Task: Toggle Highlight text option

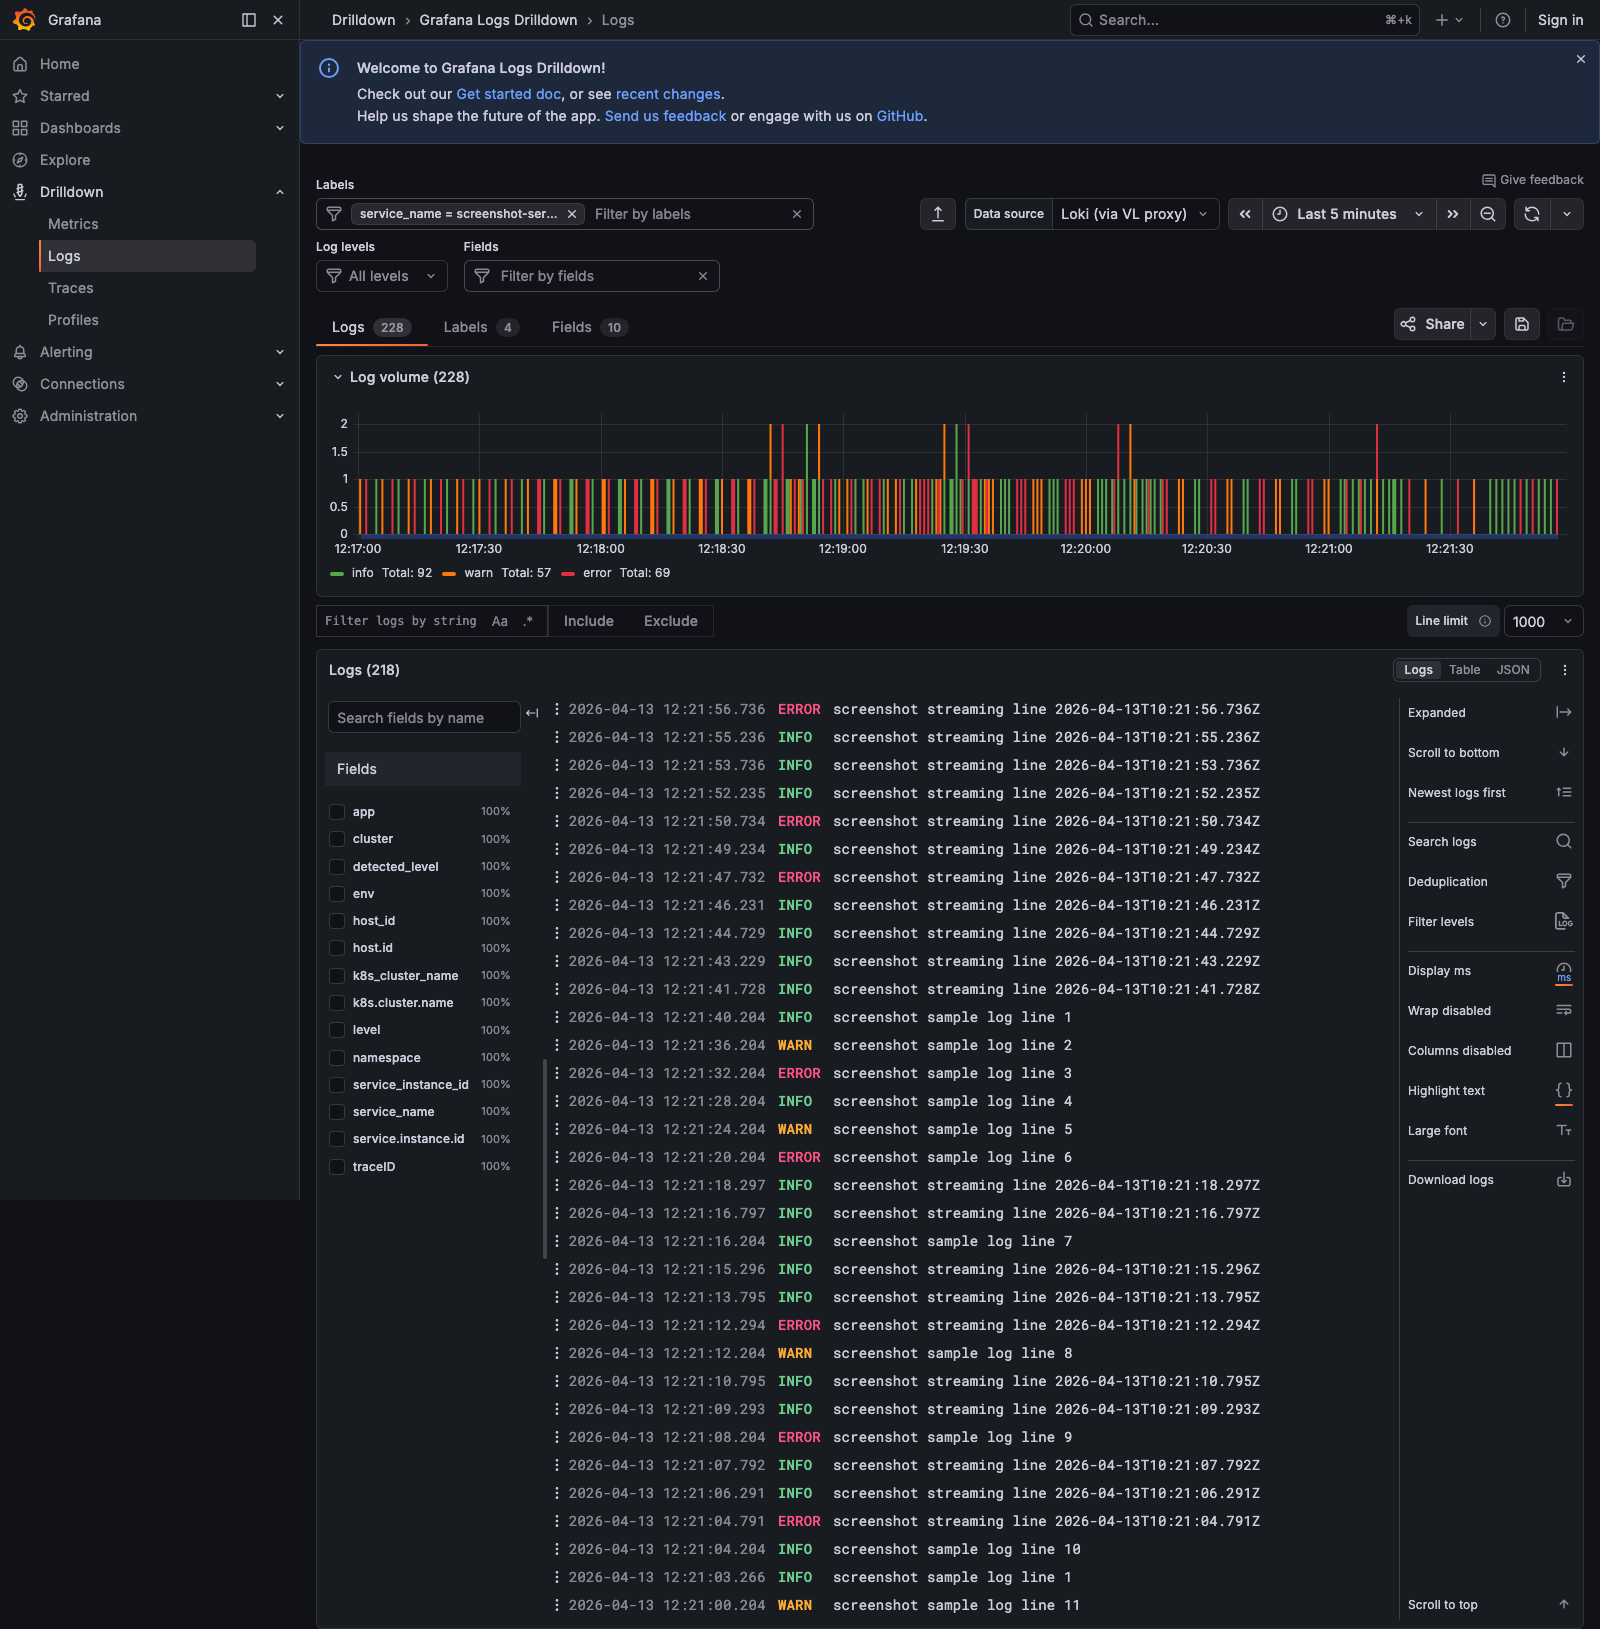Action: click(1564, 1090)
